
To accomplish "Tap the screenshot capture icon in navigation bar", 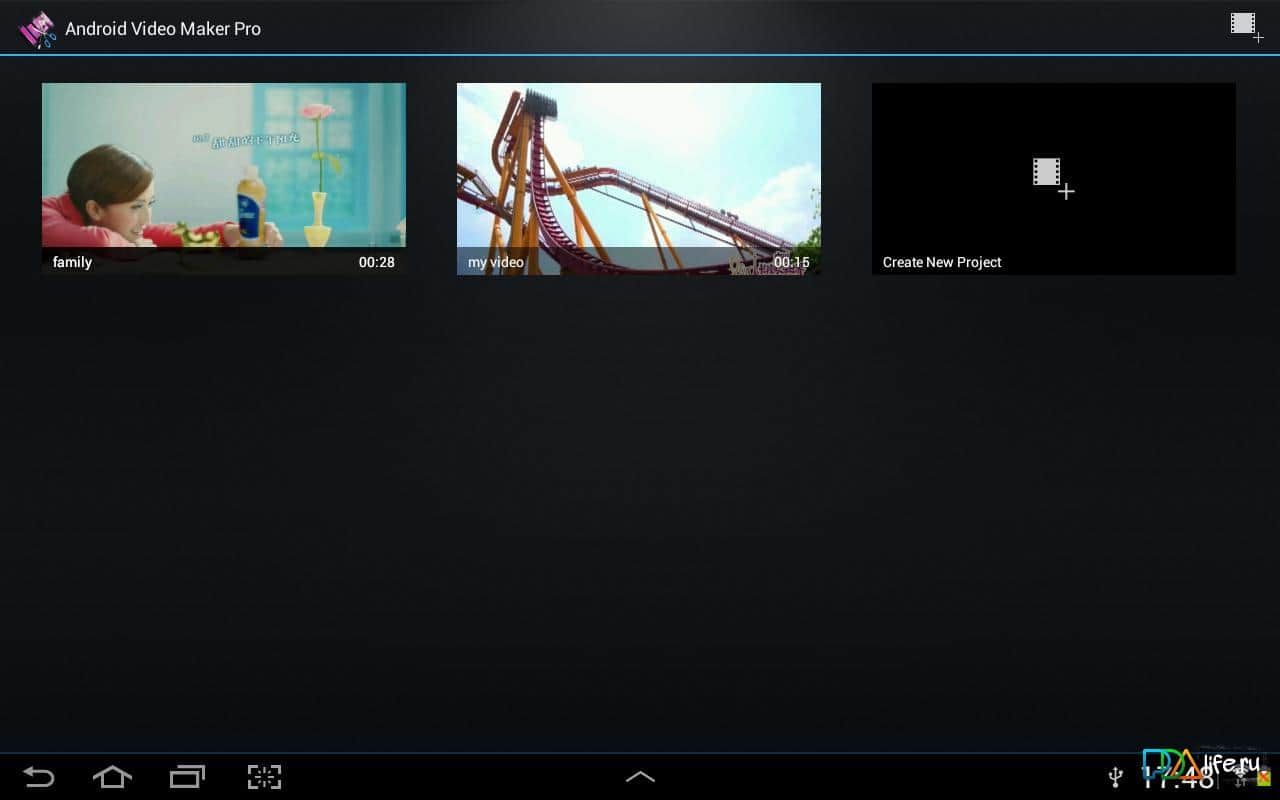I will coord(264,776).
